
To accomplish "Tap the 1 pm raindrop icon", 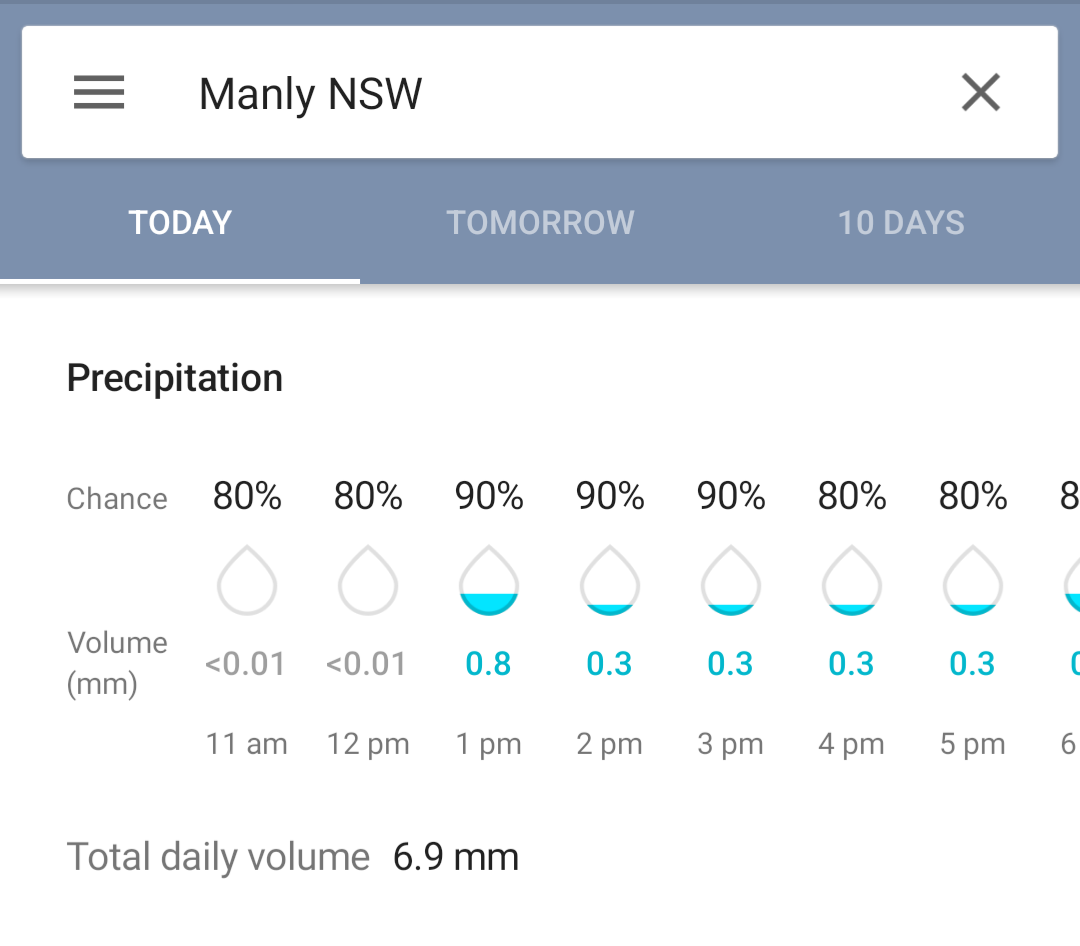I will pos(489,580).
